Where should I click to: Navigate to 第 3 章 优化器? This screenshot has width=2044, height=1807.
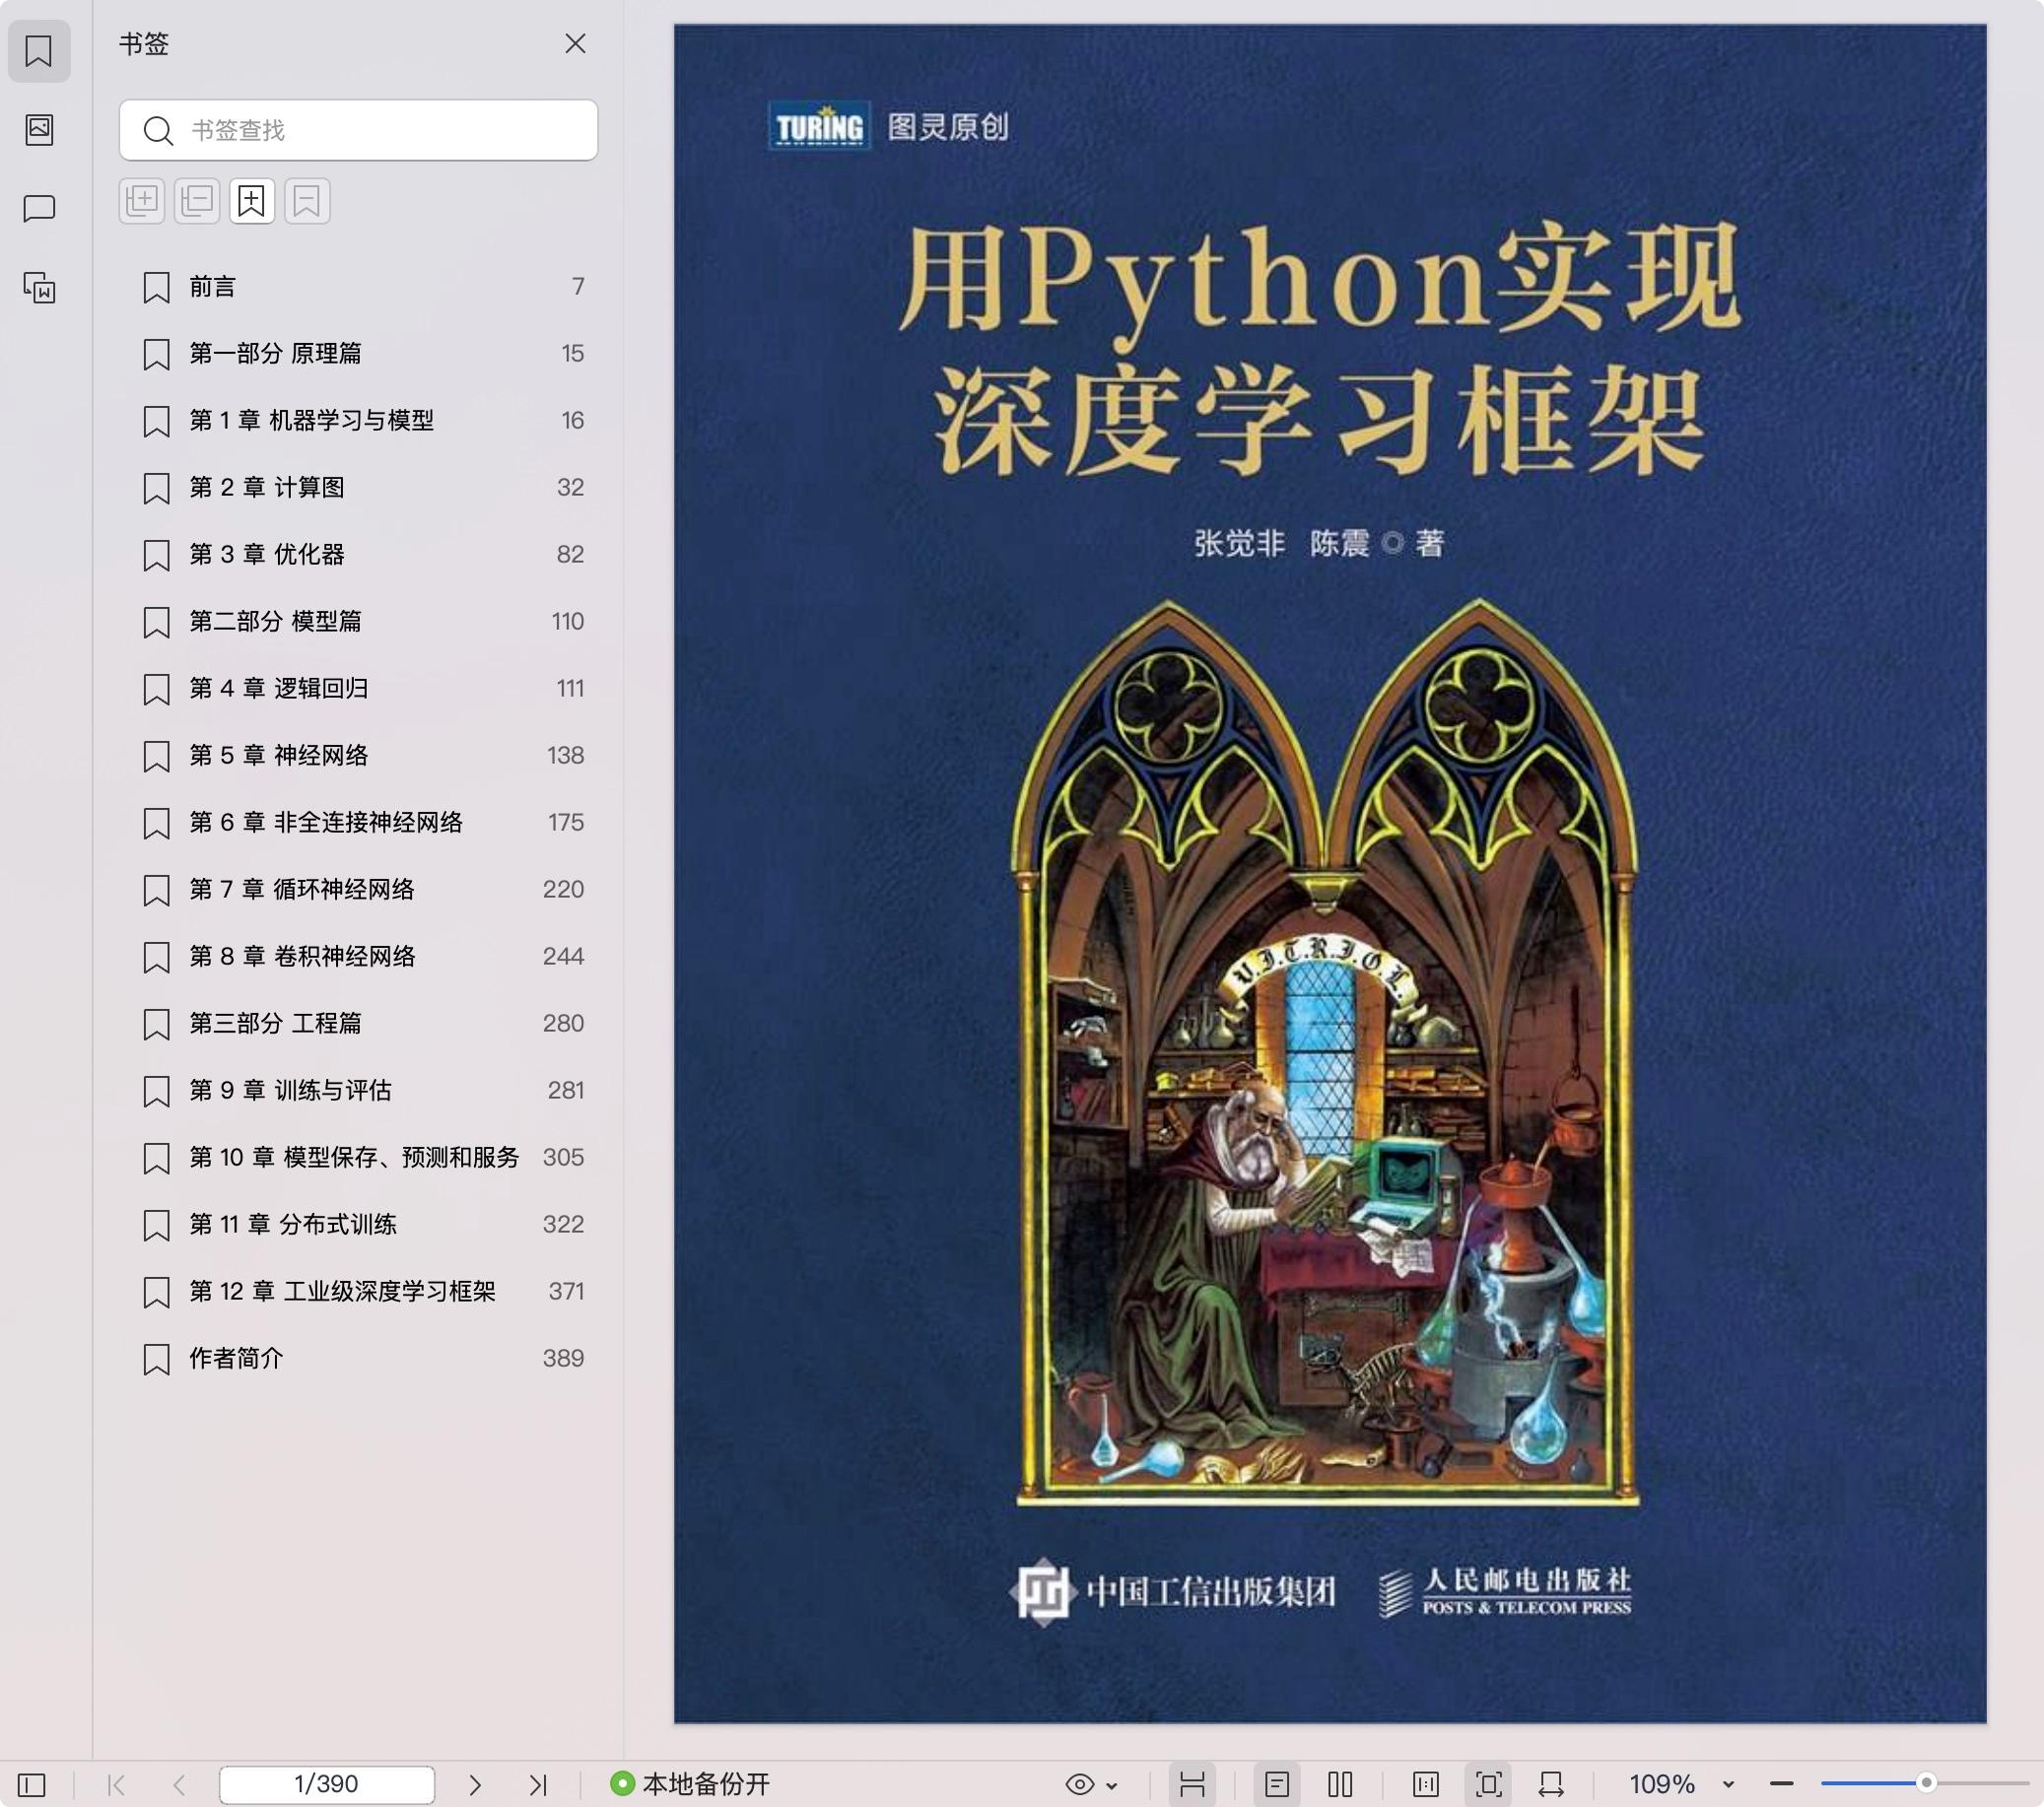pyautogui.click(x=358, y=555)
